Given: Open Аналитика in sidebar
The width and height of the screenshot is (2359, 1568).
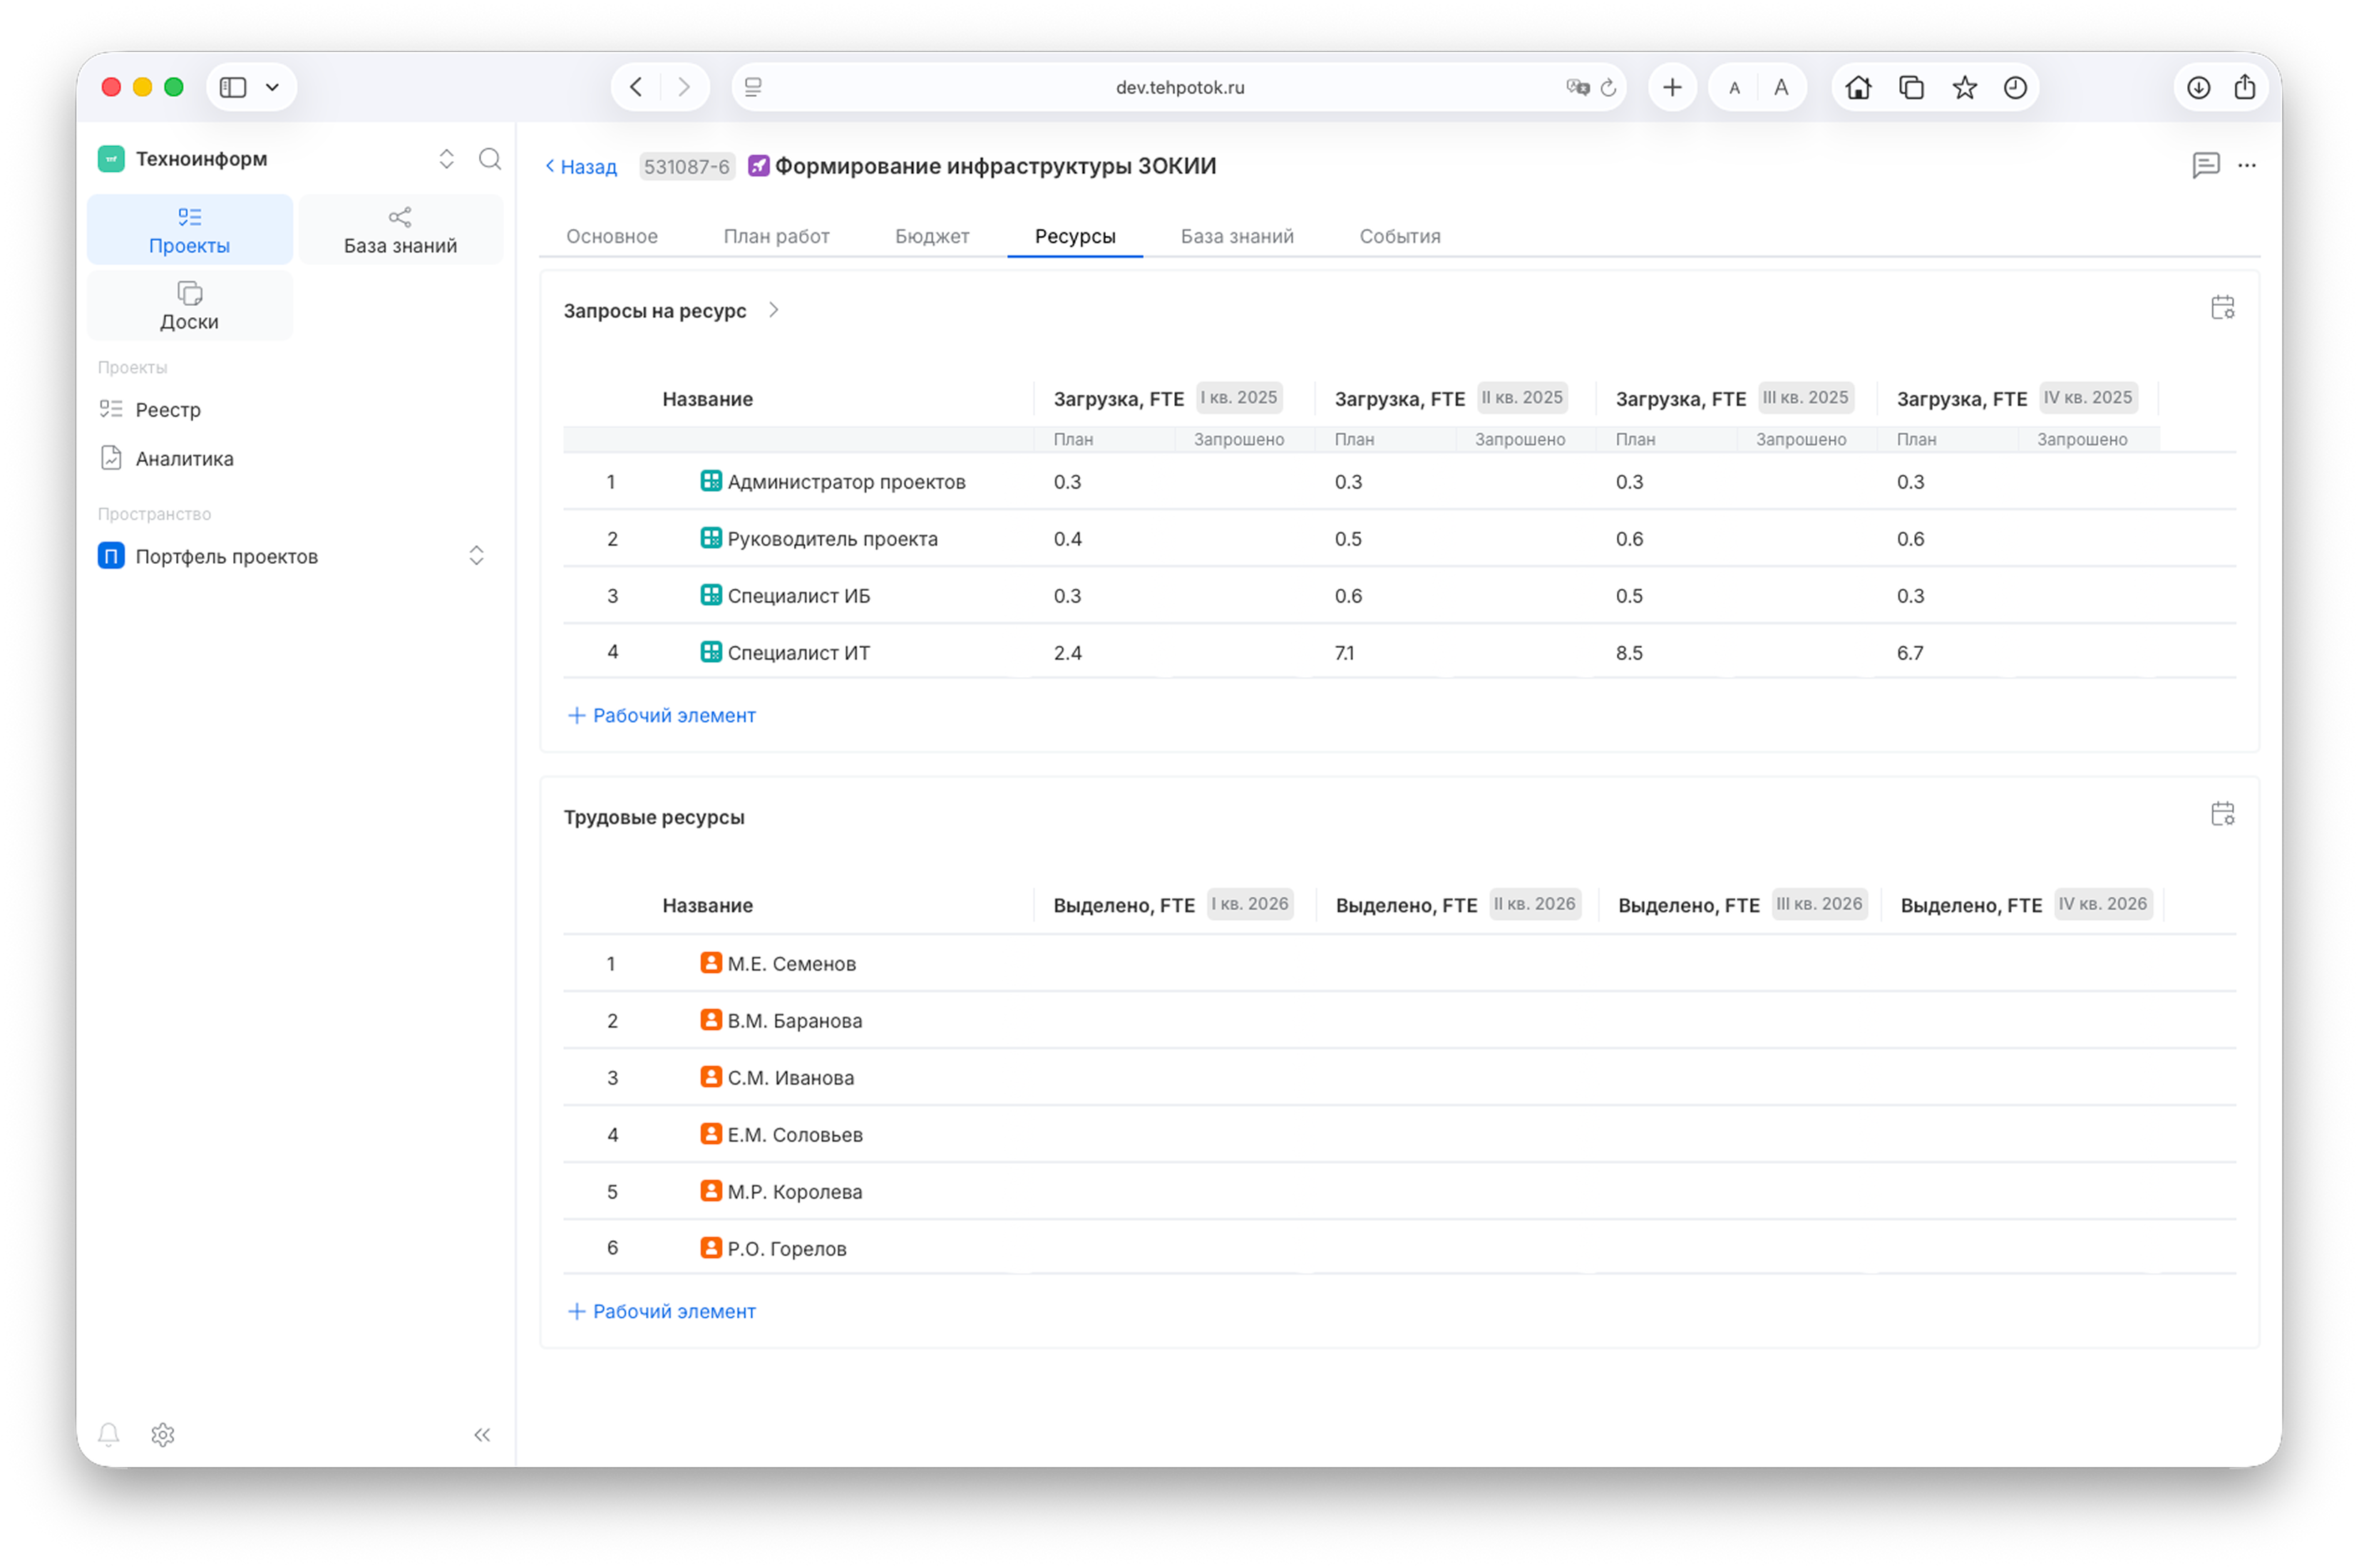Looking at the screenshot, I should pyautogui.click(x=184, y=458).
